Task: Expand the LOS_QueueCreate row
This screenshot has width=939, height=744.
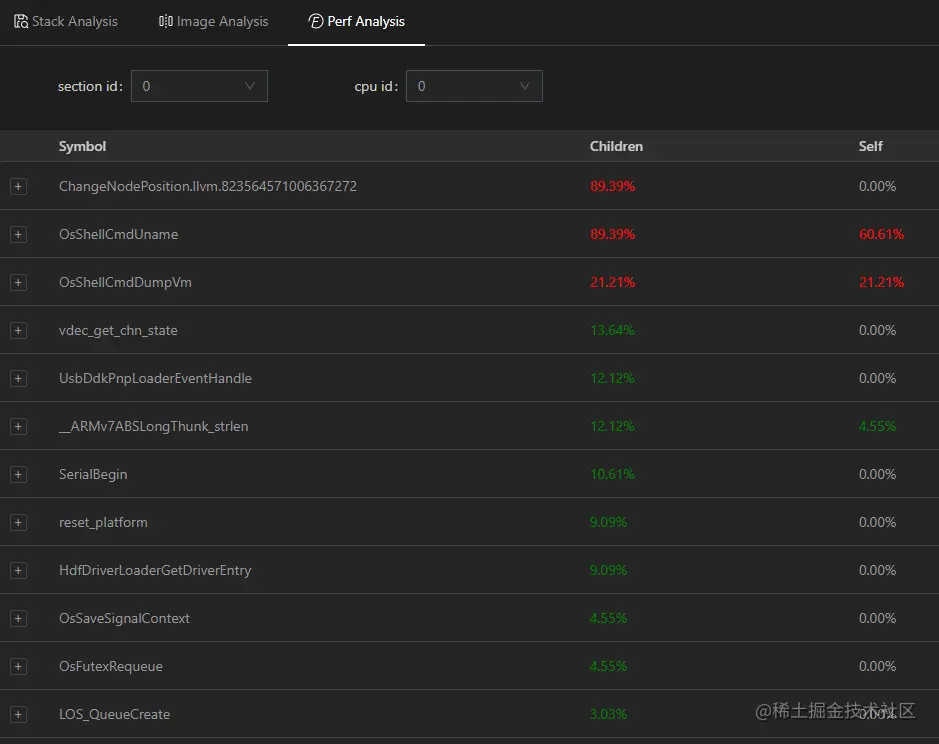Action: tap(19, 714)
